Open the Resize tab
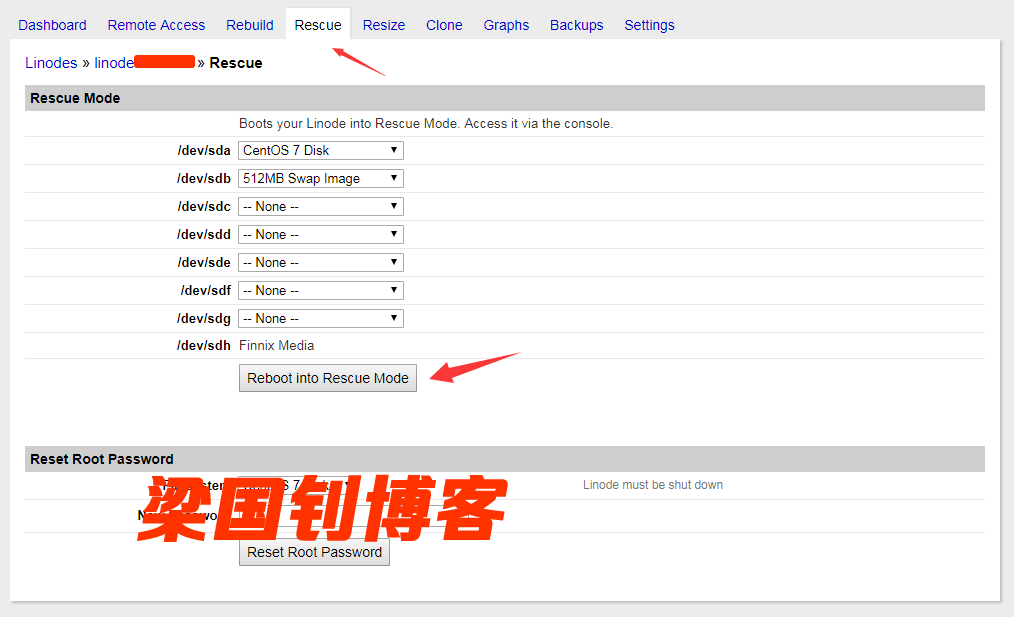 point(383,25)
